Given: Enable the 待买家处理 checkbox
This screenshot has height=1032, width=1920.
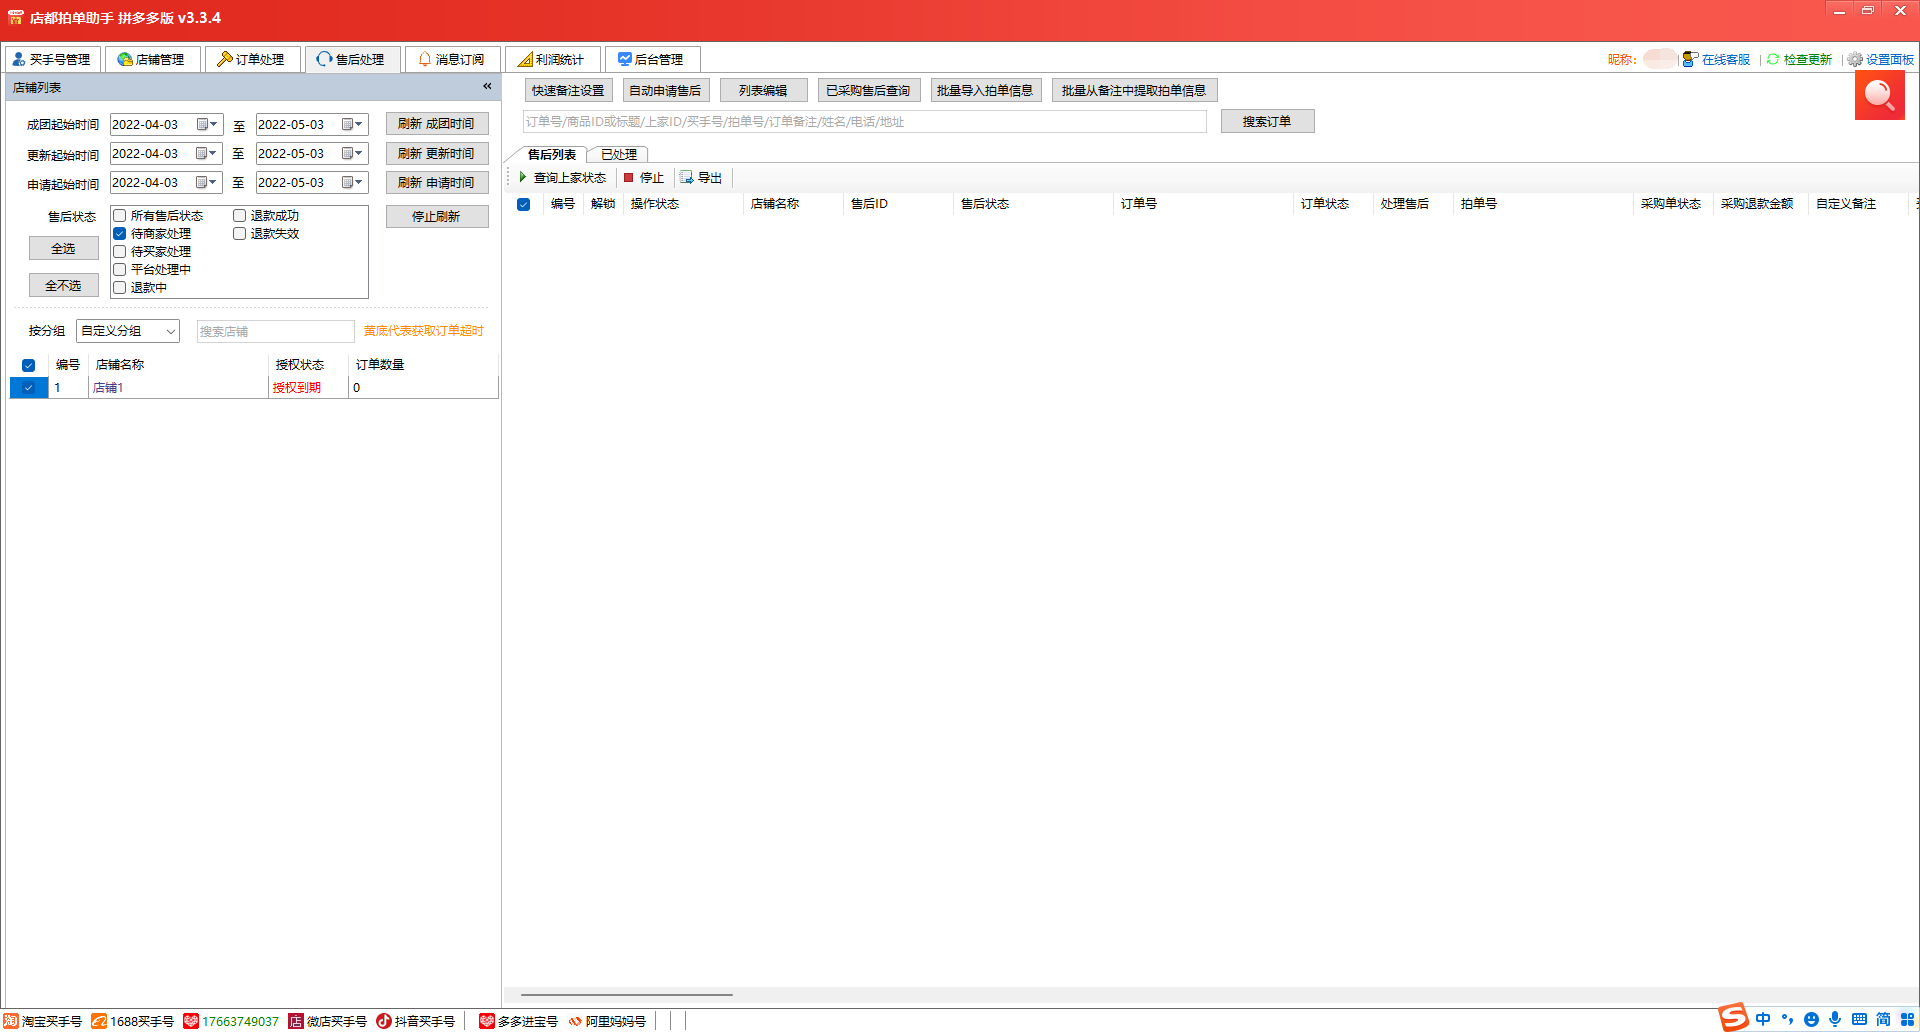Looking at the screenshot, I should coord(120,252).
